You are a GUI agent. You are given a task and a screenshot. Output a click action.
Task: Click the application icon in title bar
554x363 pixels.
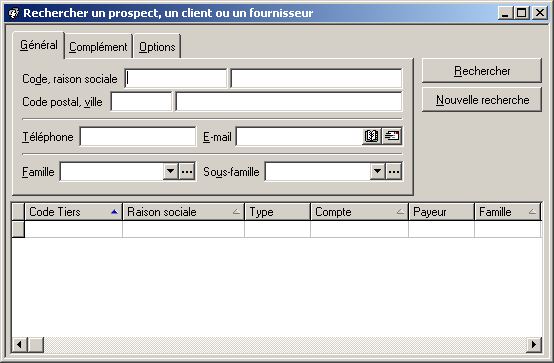(x=13, y=13)
